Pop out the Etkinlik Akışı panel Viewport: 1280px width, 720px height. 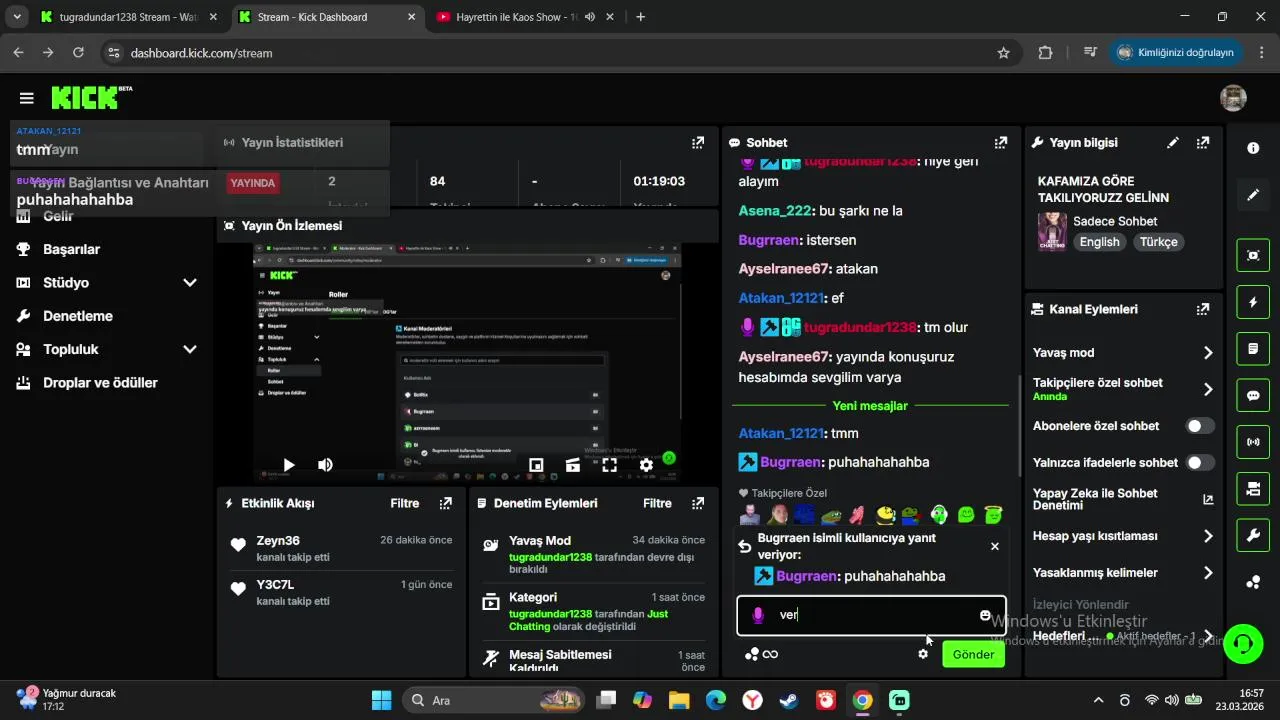446,503
